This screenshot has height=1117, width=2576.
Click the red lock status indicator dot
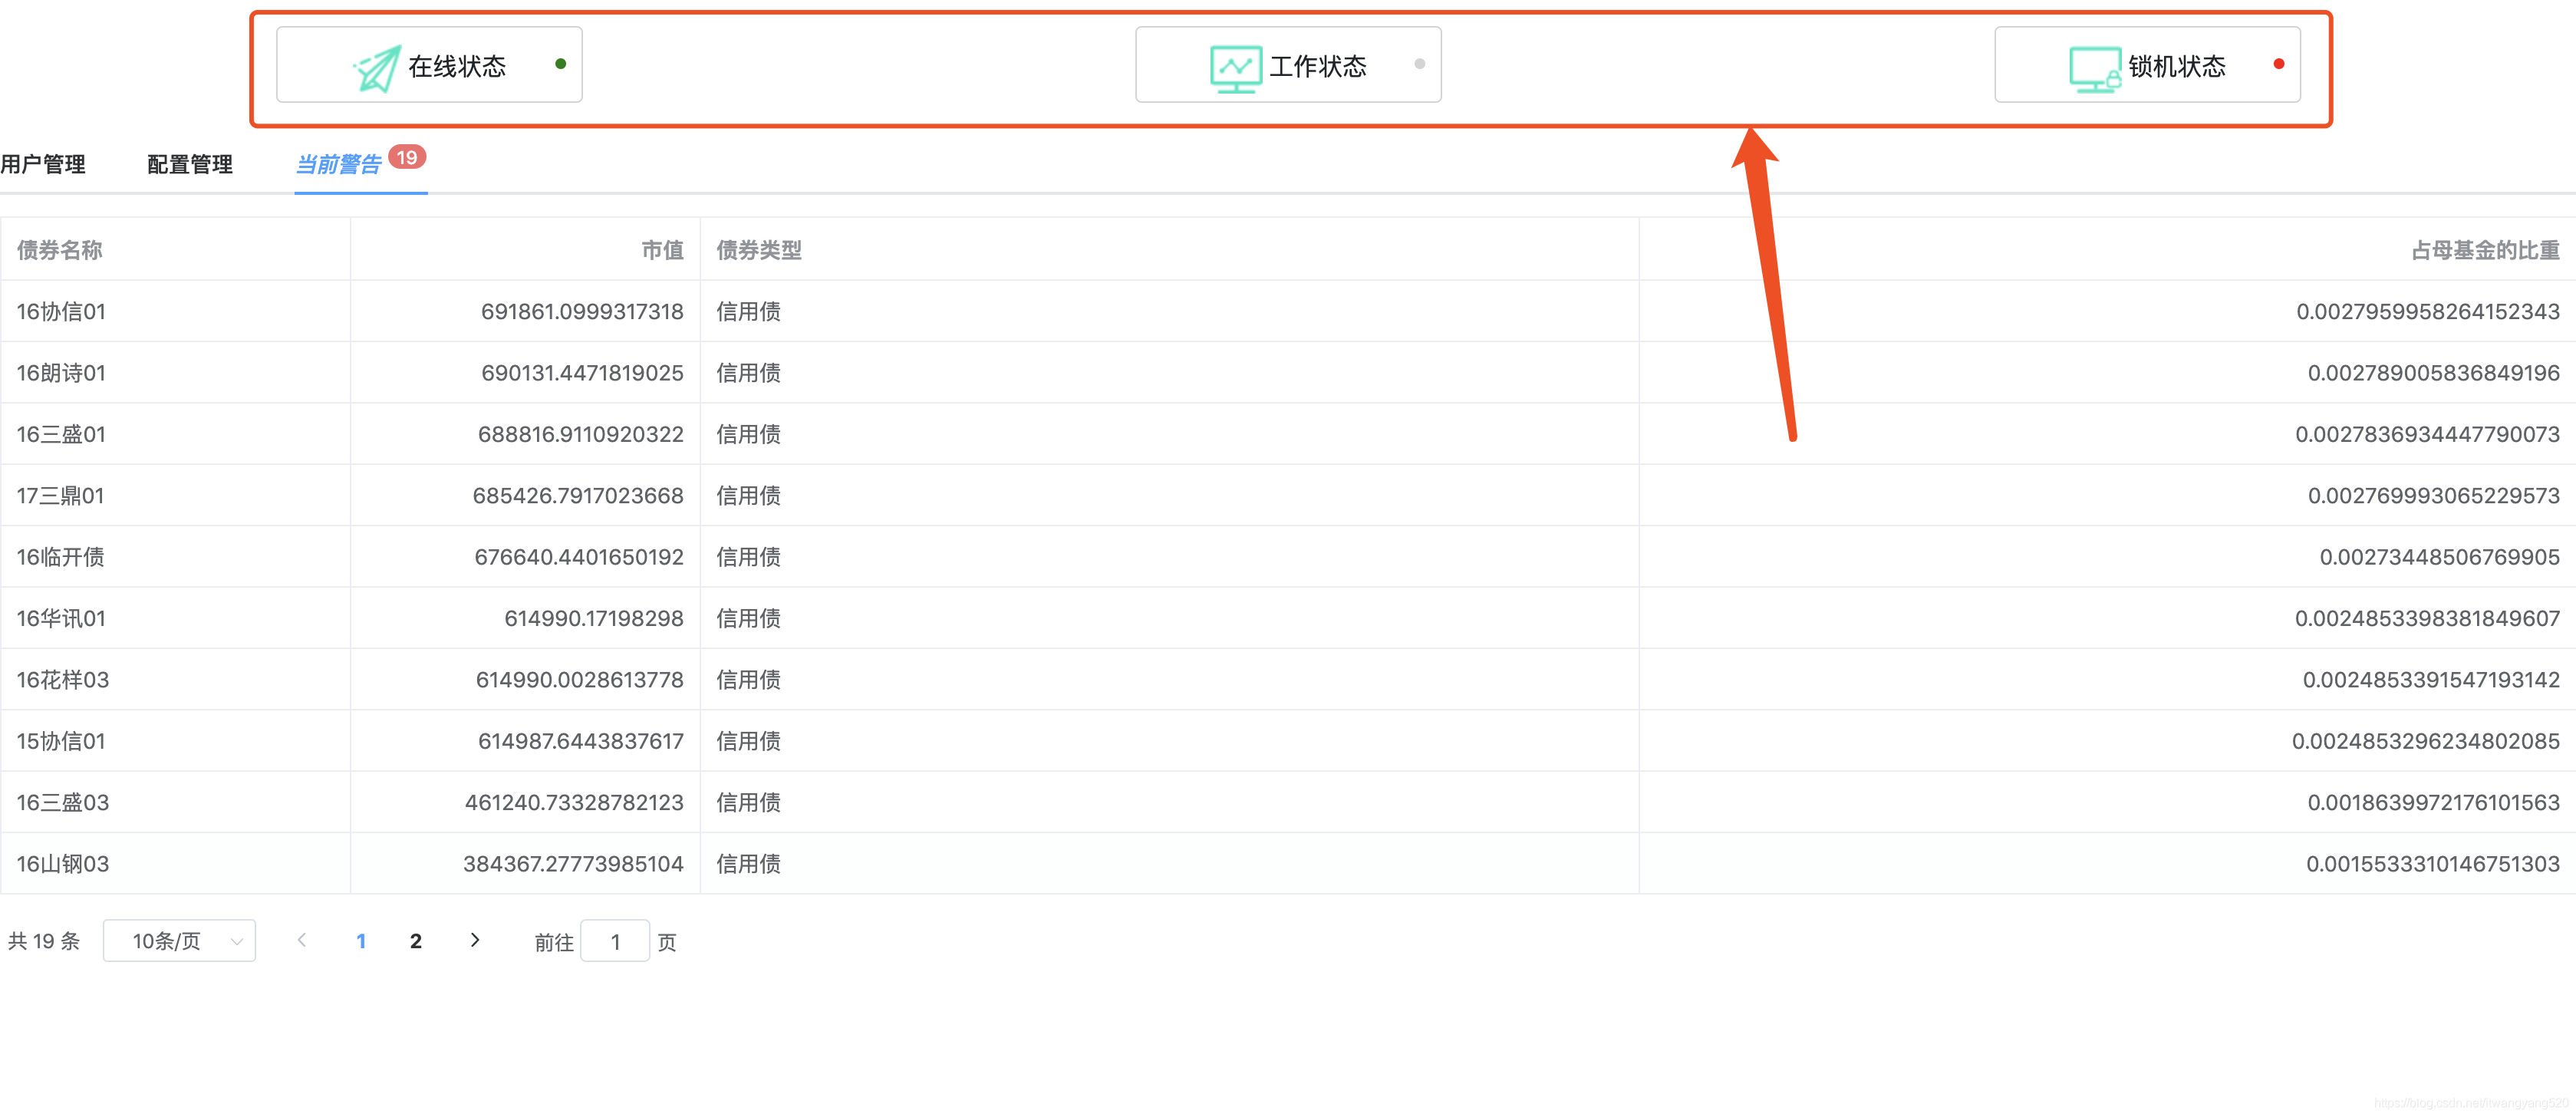click(2279, 64)
